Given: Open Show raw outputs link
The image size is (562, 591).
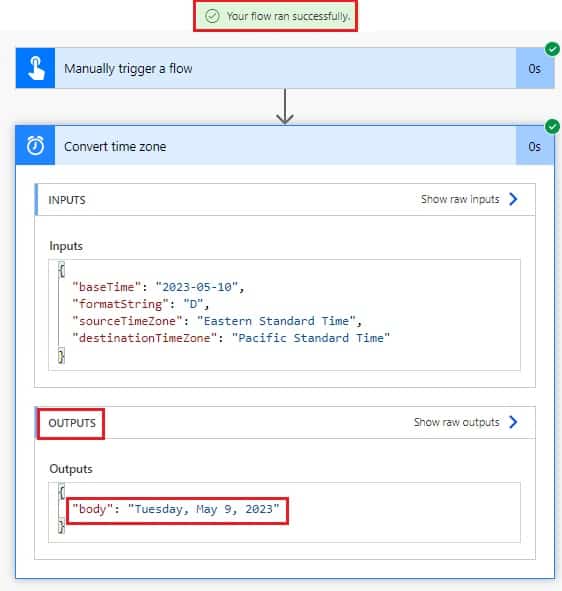Looking at the screenshot, I should pyautogui.click(x=456, y=422).
